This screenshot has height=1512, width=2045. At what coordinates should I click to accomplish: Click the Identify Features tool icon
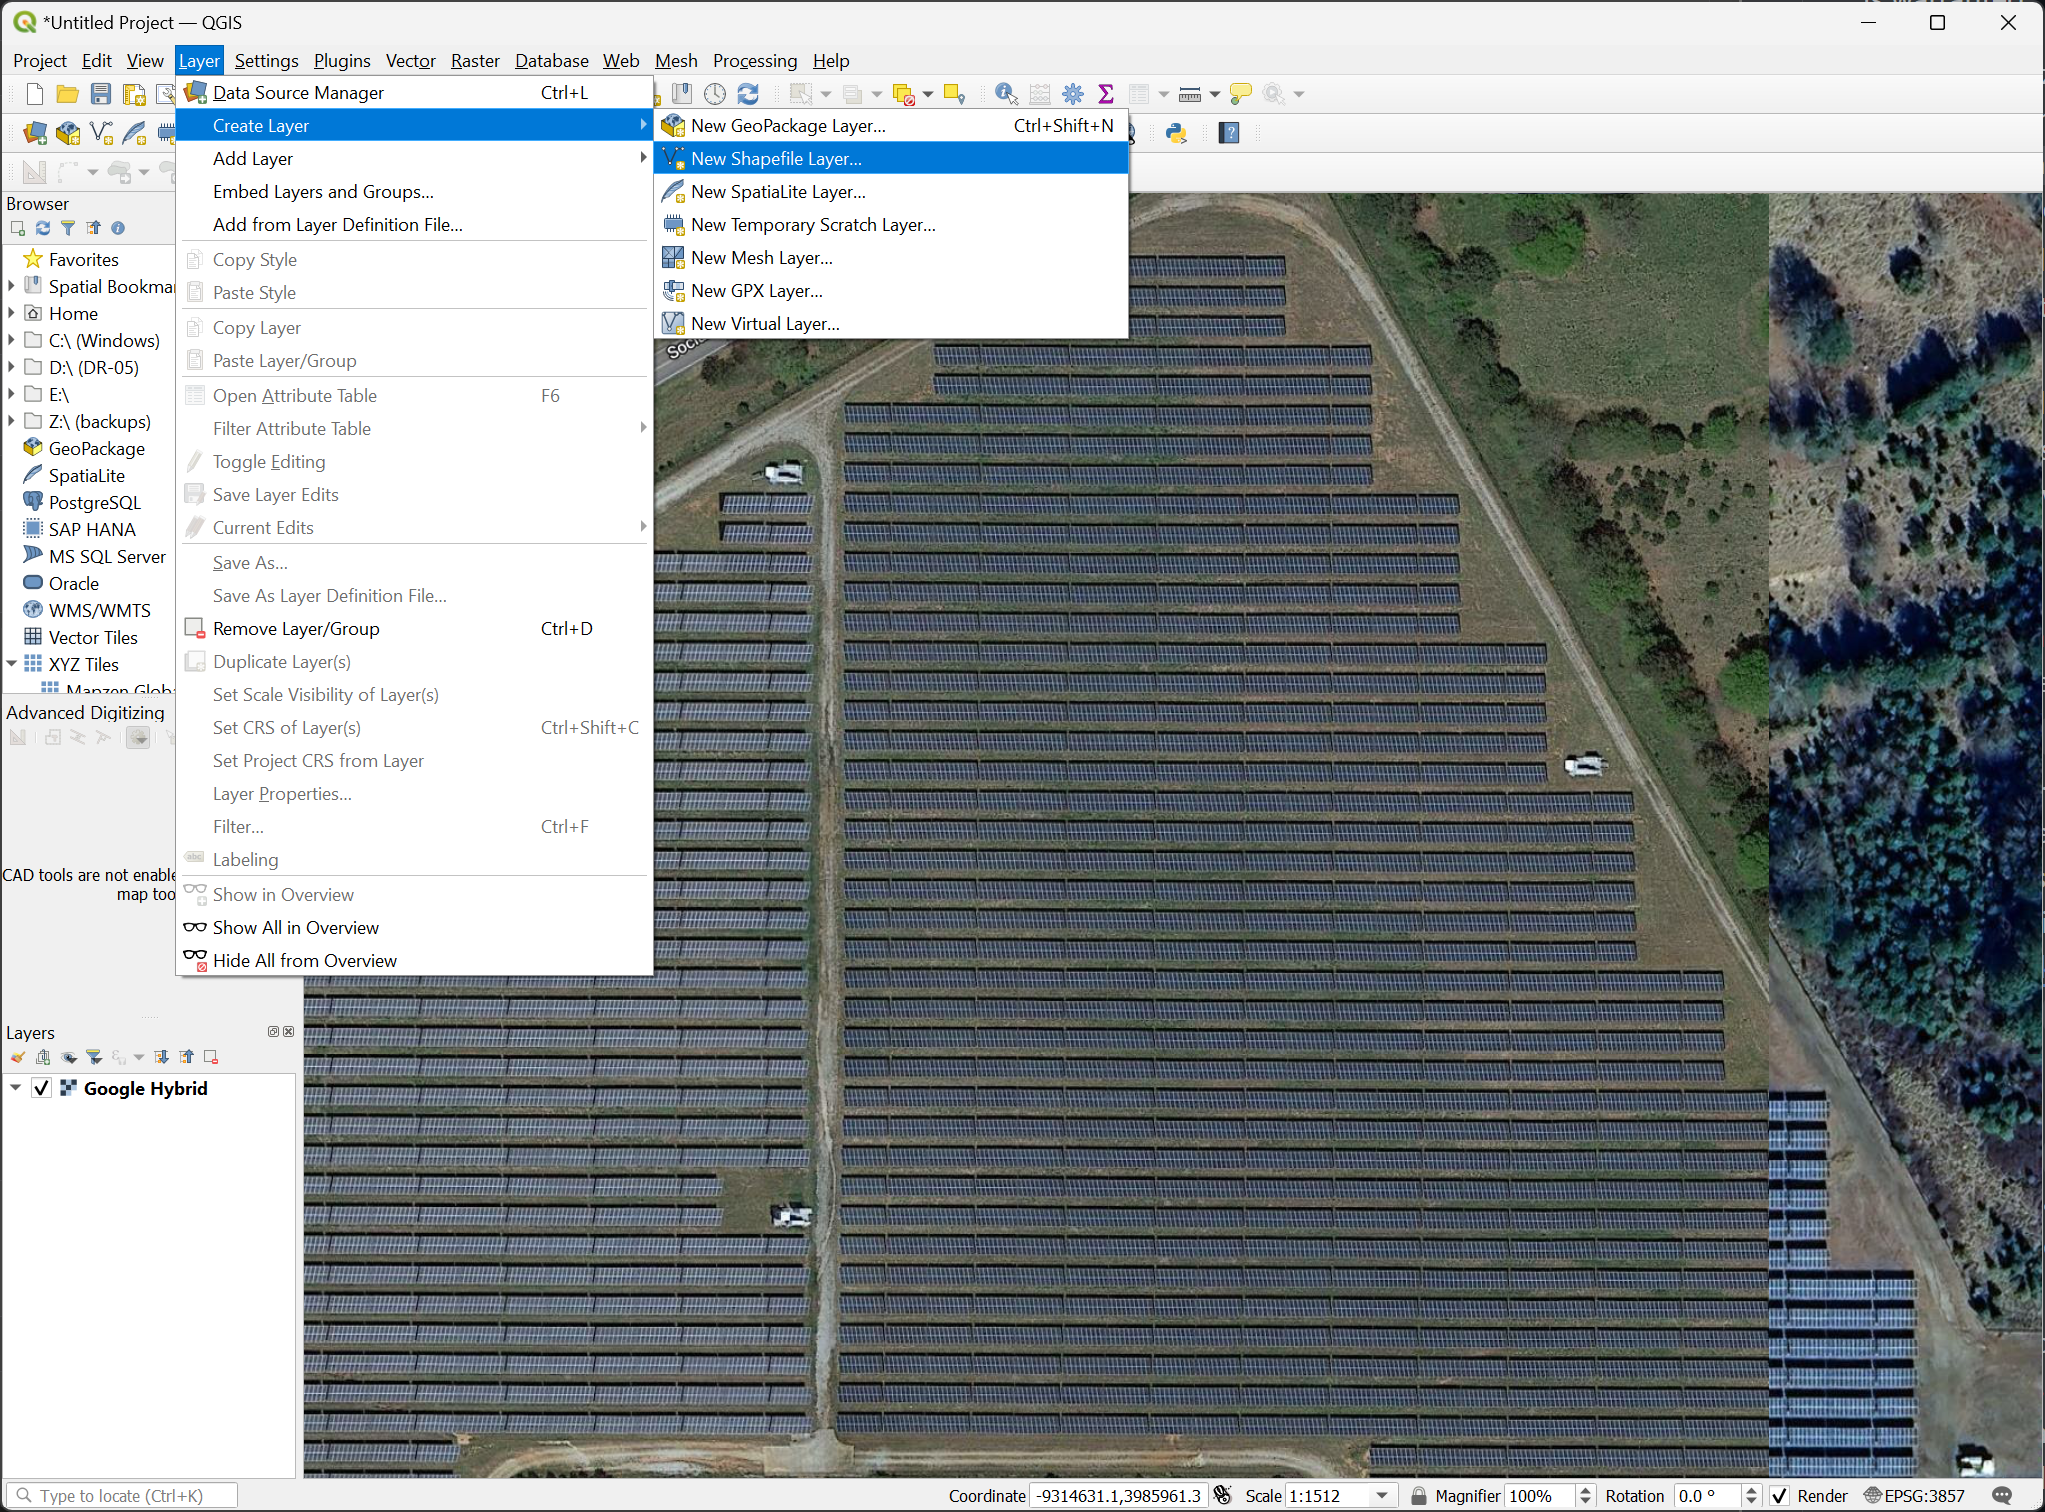pos(1006,94)
